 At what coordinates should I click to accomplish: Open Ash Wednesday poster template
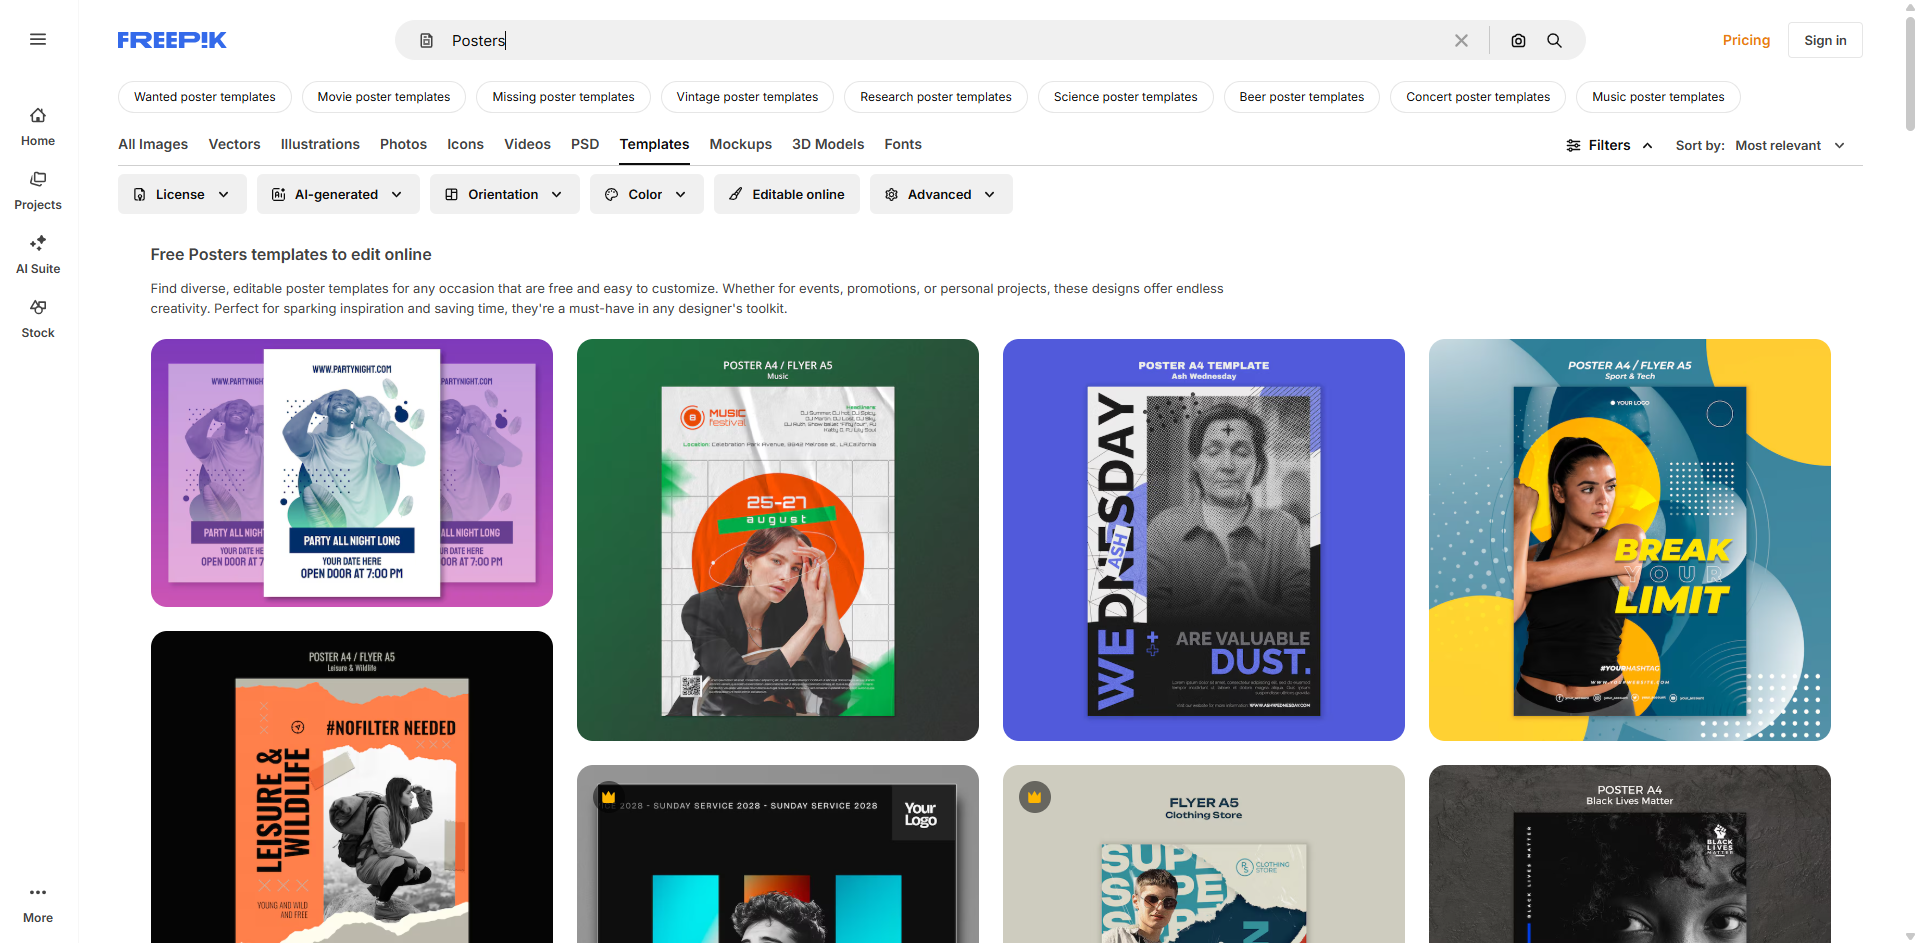coord(1204,540)
